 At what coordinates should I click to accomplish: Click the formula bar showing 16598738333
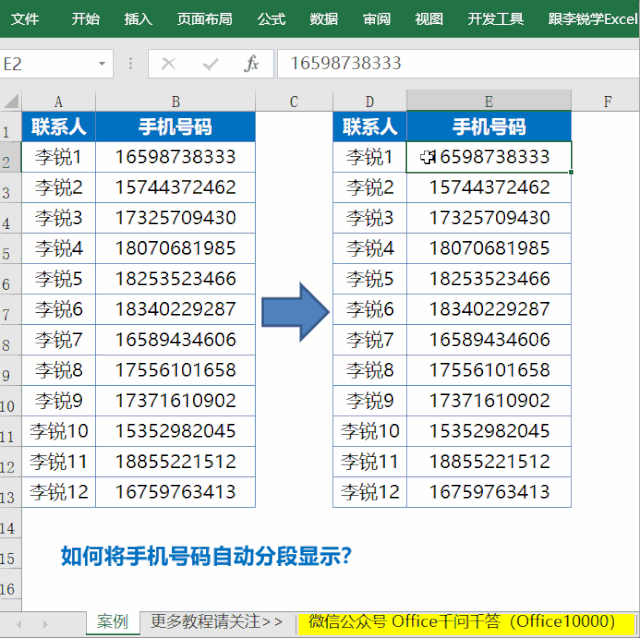click(x=450, y=64)
